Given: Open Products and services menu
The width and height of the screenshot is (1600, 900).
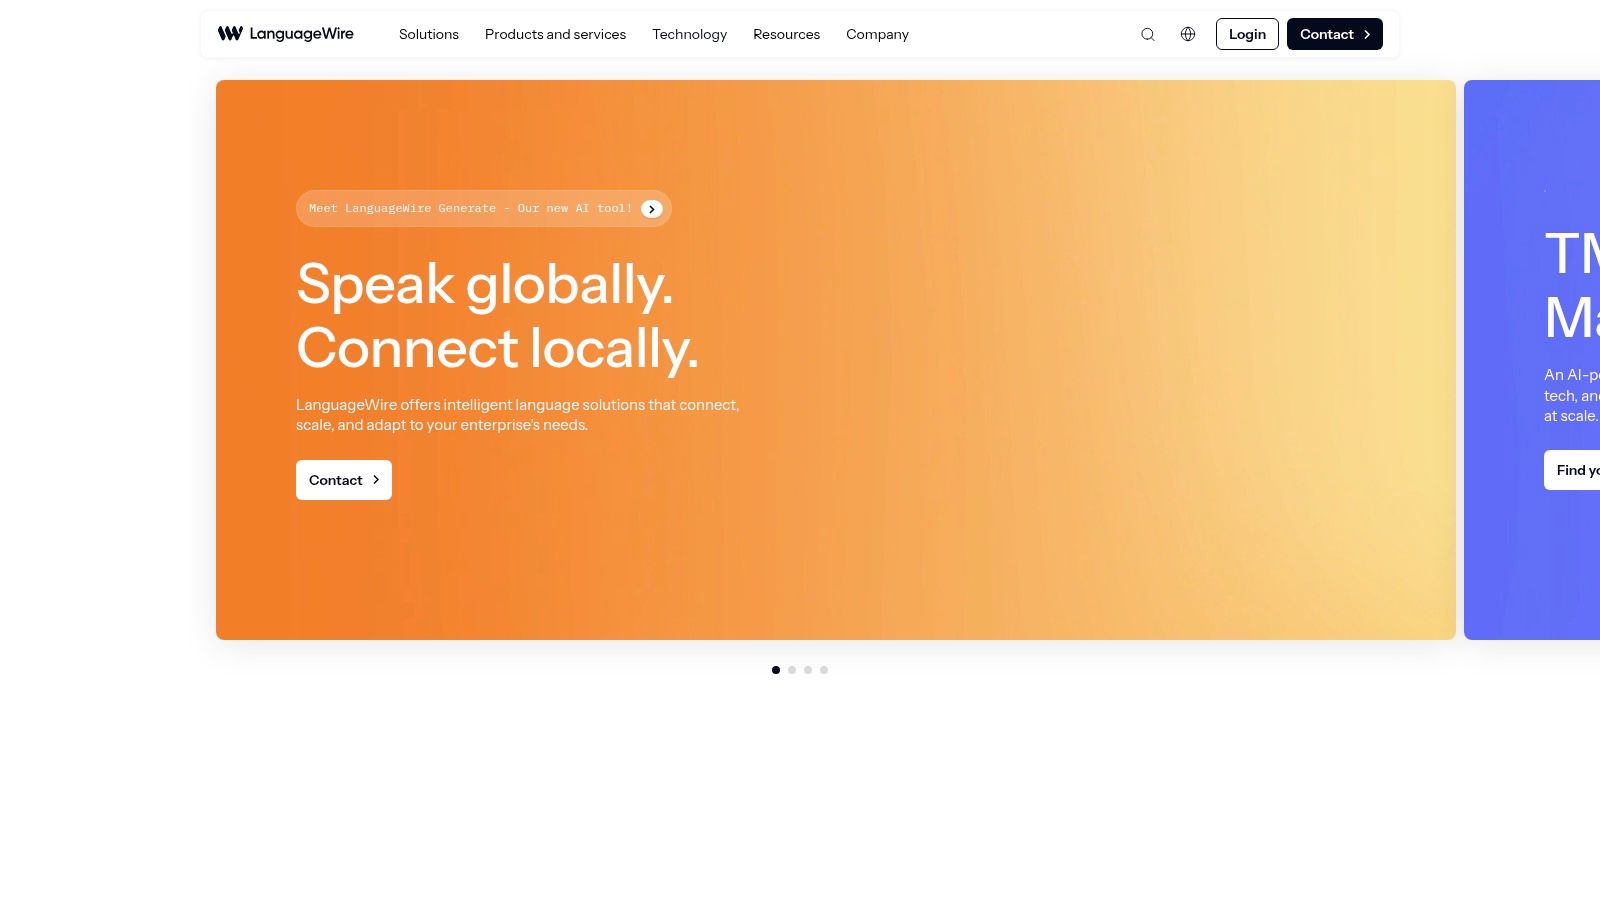Looking at the screenshot, I should (x=555, y=34).
